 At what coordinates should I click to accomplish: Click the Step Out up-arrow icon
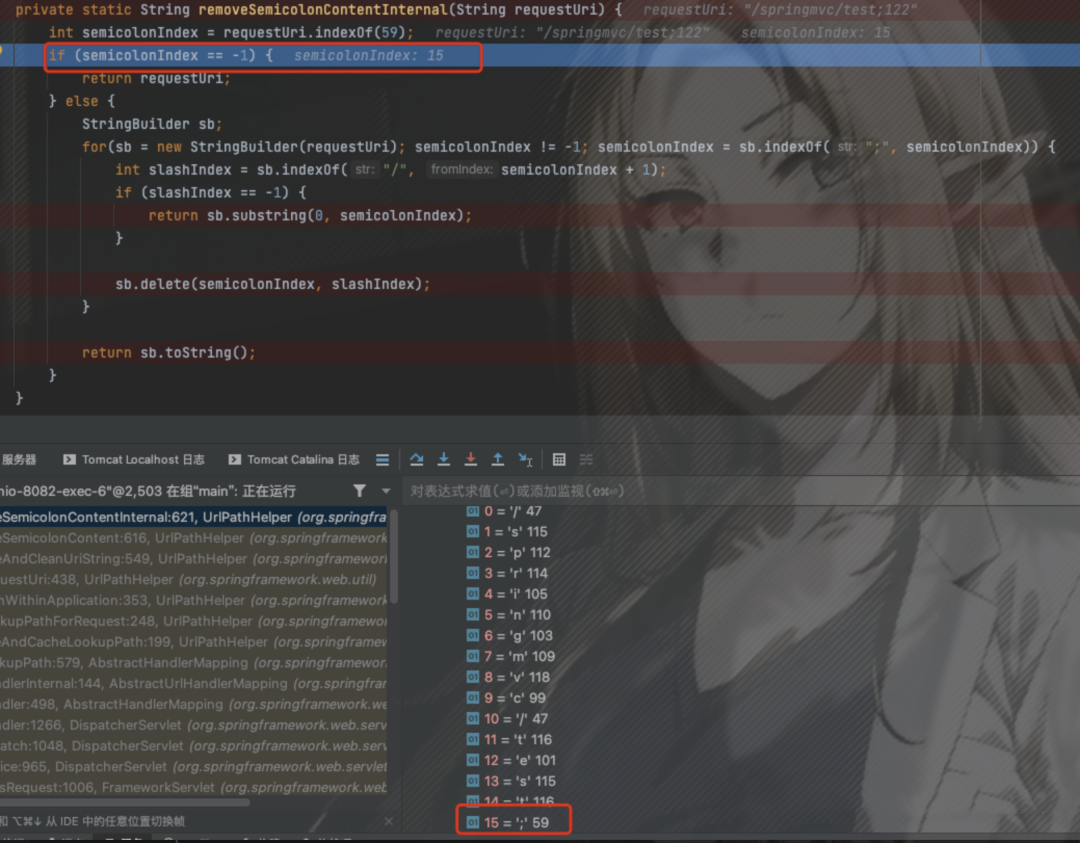click(497, 459)
